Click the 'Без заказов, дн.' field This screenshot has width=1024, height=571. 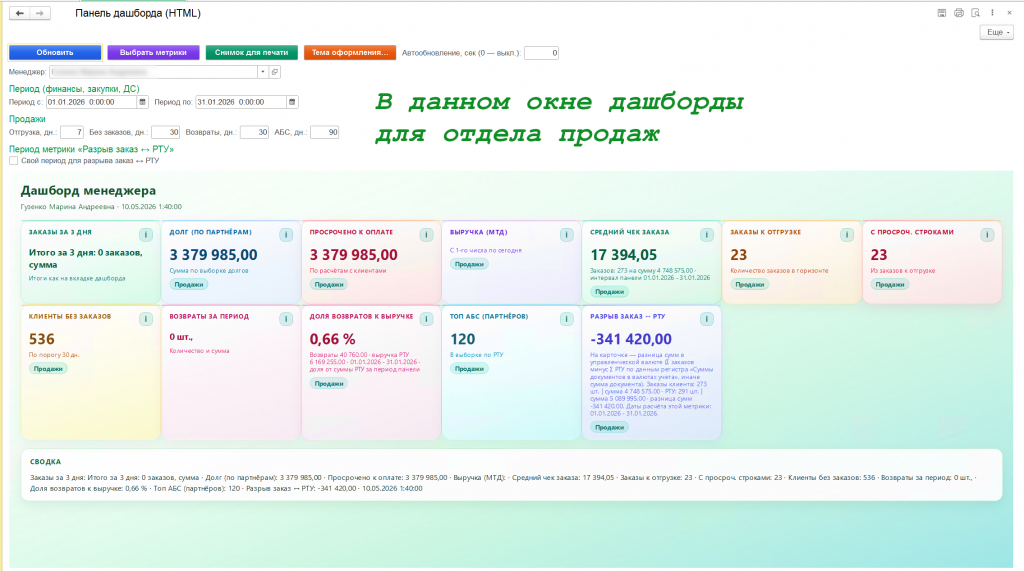point(165,132)
